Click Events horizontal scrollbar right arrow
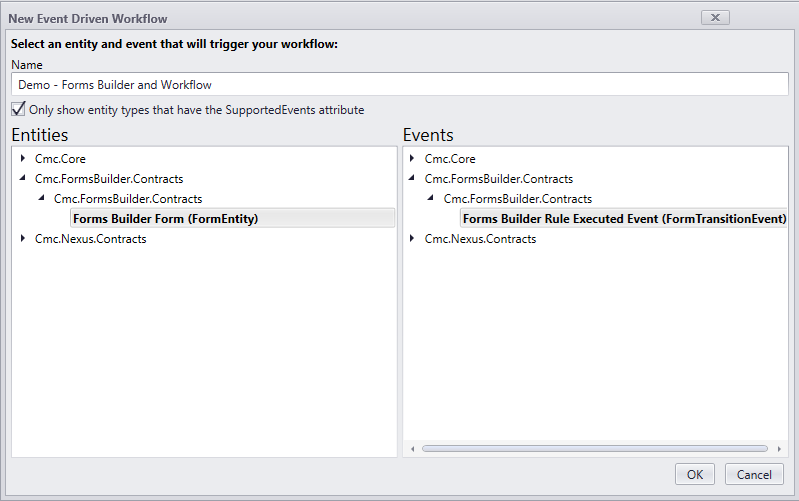Screen dimensions: 799x501 [778, 449]
